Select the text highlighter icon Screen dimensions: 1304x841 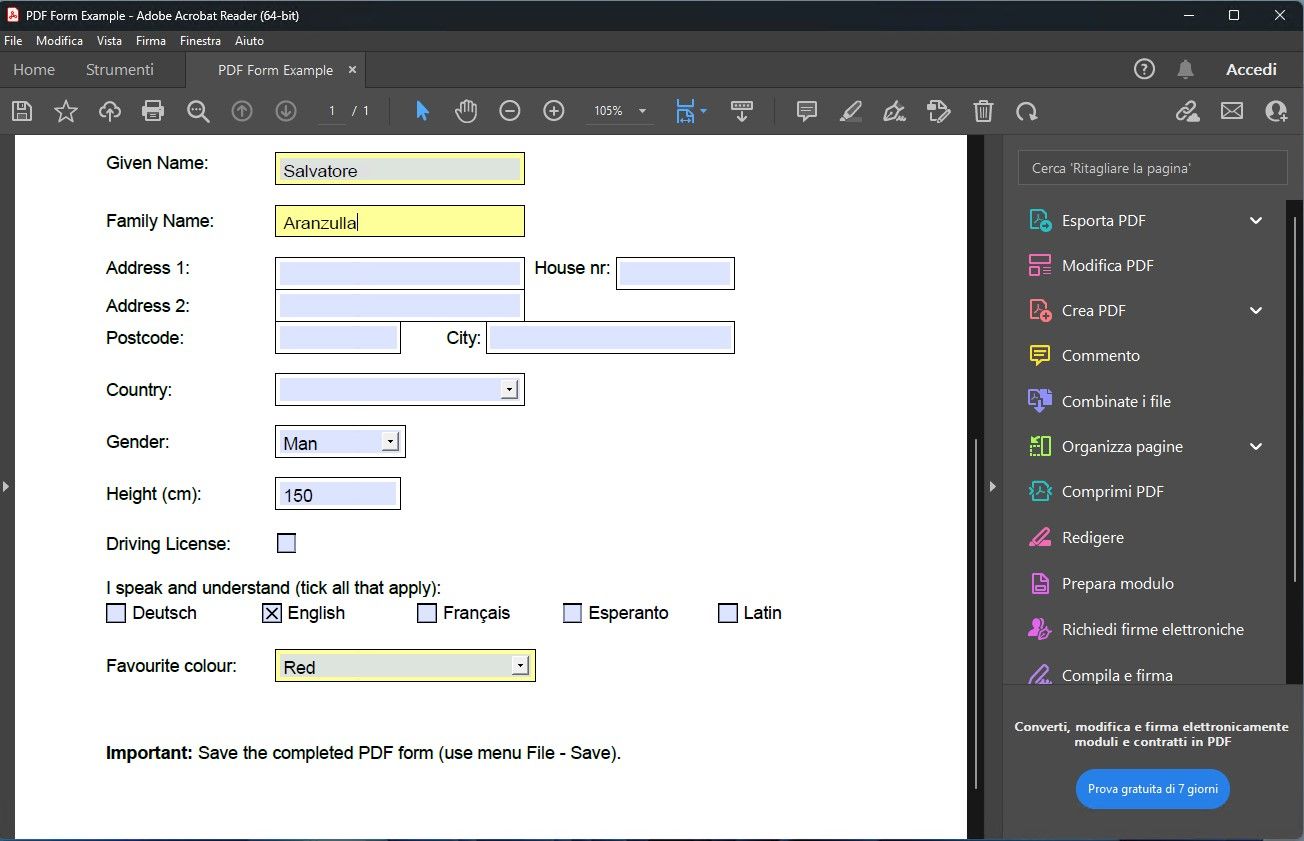click(850, 111)
